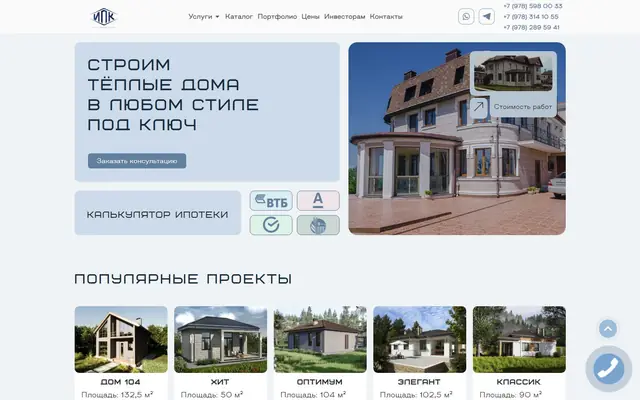This screenshot has height=400, width=640.
Task: Open the Контакты menu item
Action: coord(386,17)
